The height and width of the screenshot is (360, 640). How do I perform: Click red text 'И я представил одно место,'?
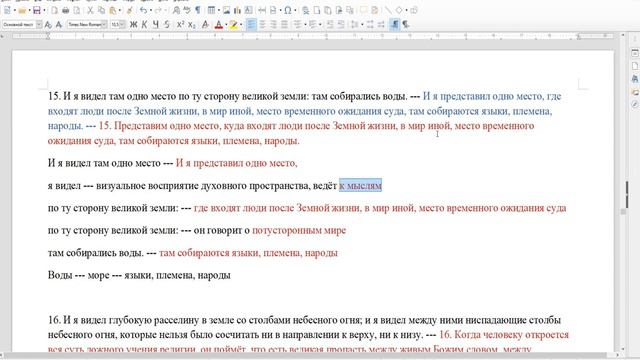(x=236, y=163)
